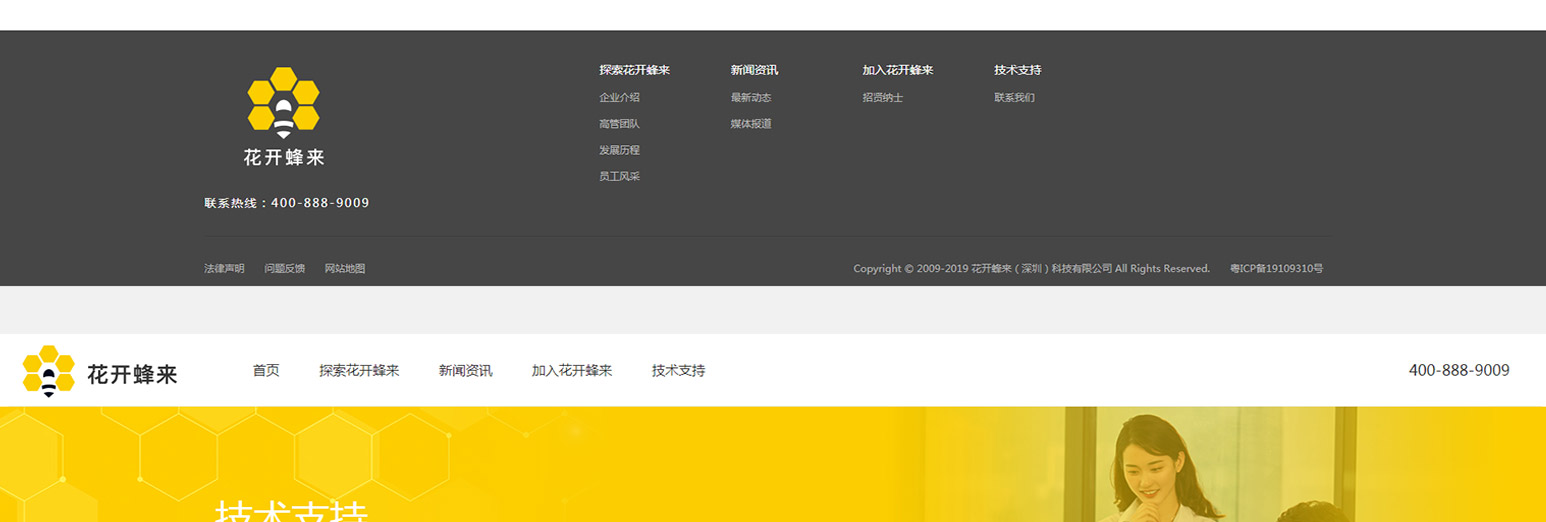The height and width of the screenshot is (522, 1546).
Task: Open 招贤纳士 footer link
Action: [x=883, y=98]
